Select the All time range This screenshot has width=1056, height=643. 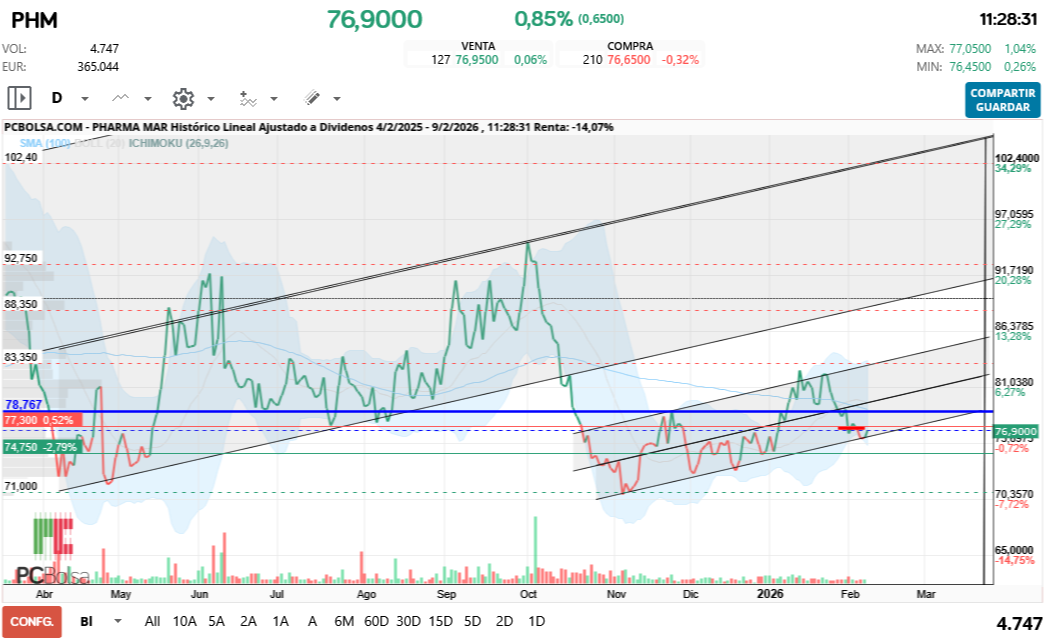(152, 621)
